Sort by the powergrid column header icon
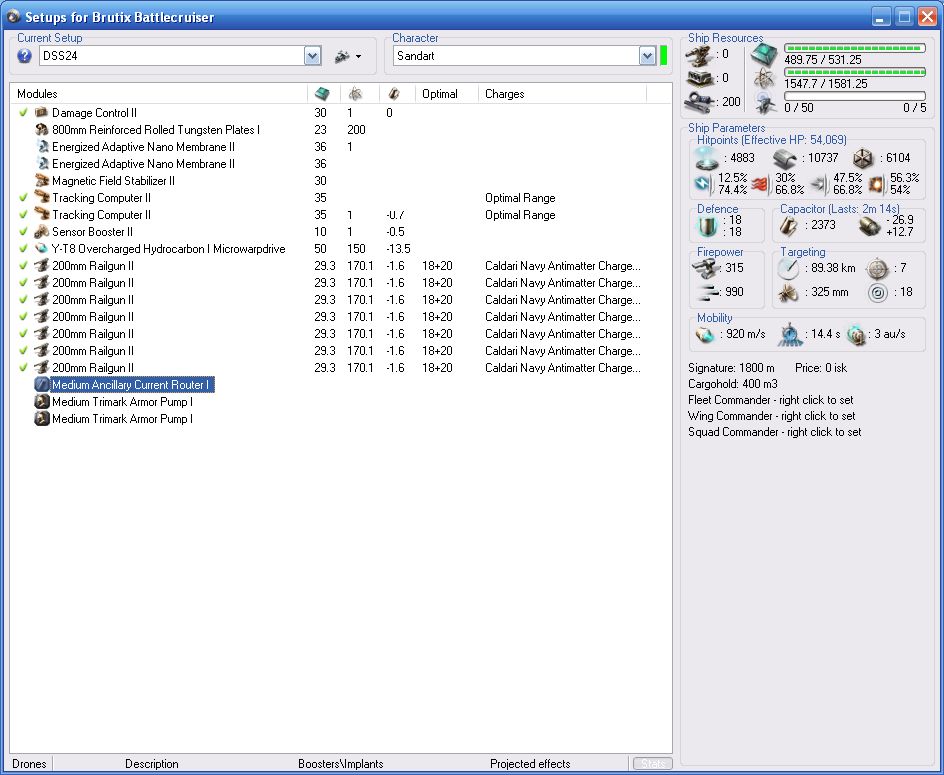This screenshot has width=944, height=775. point(356,93)
